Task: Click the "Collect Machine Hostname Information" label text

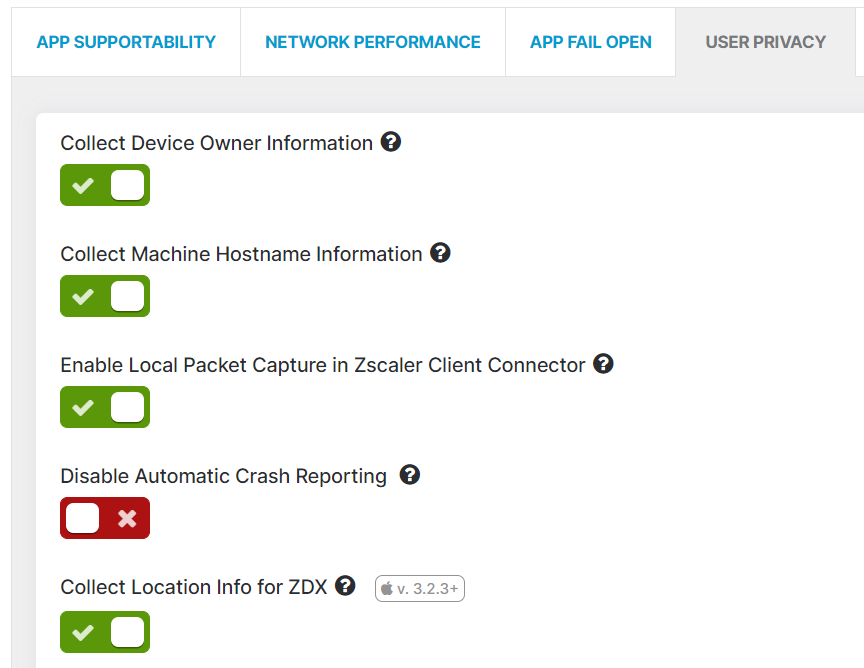Action: [x=241, y=254]
